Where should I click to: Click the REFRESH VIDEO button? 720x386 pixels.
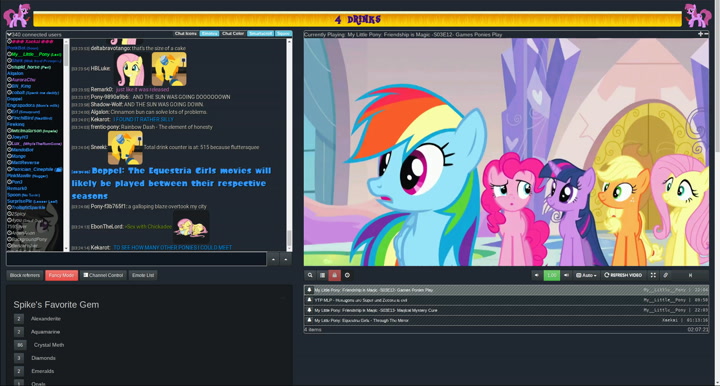coord(623,275)
